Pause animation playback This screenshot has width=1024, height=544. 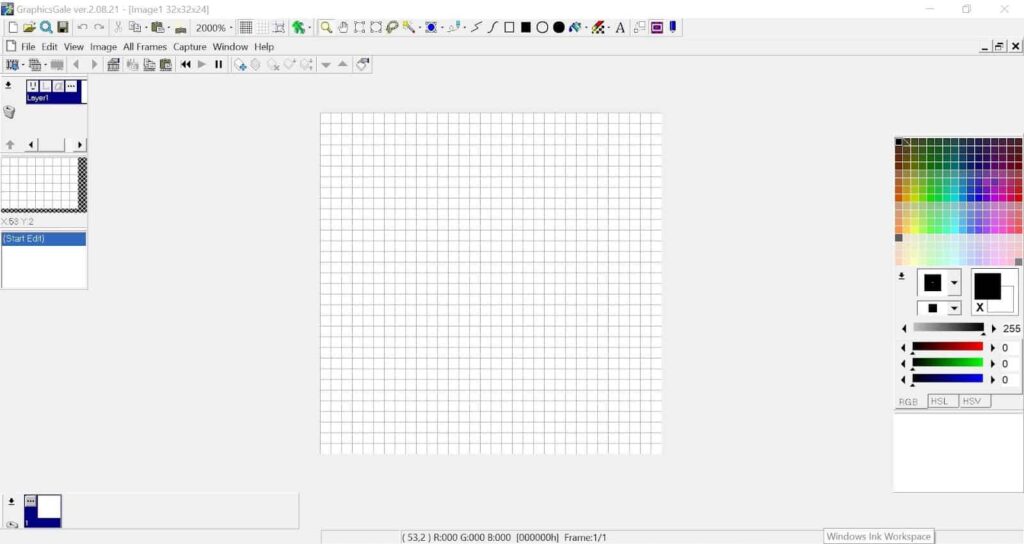[219, 65]
